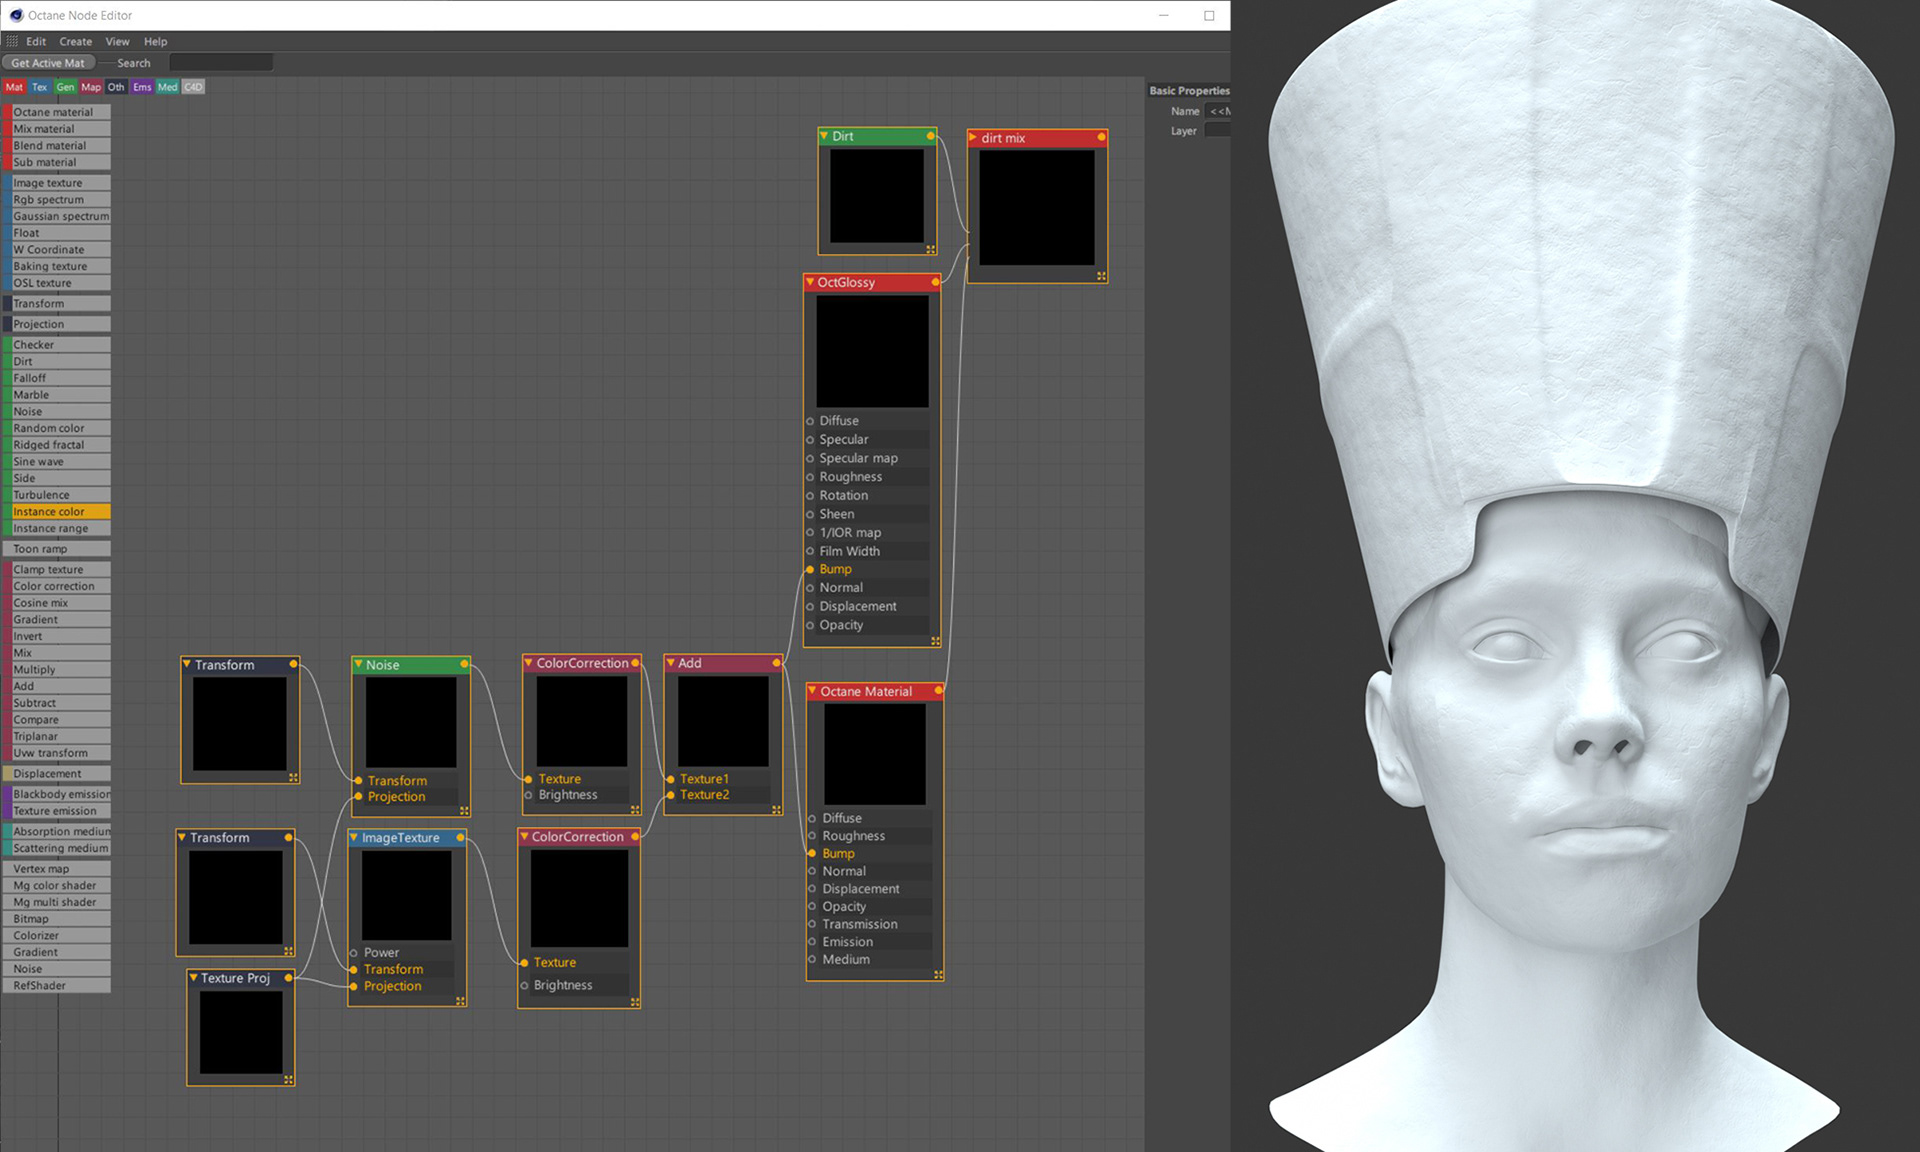This screenshot has width=1920, height=1152.
Task: Toggle the C4D filter tab
Action: point(193,87)
